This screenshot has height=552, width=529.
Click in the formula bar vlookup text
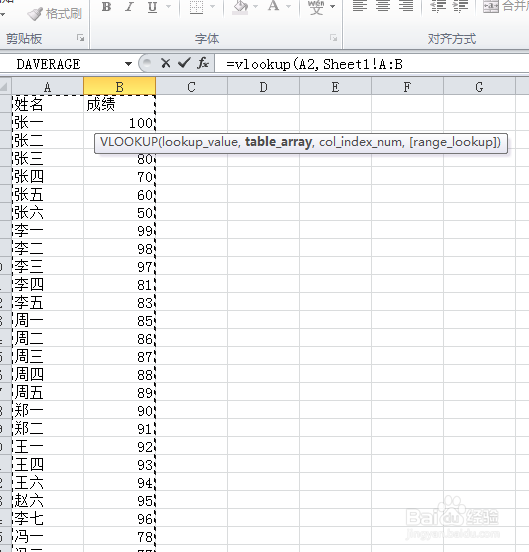point(314,64)
